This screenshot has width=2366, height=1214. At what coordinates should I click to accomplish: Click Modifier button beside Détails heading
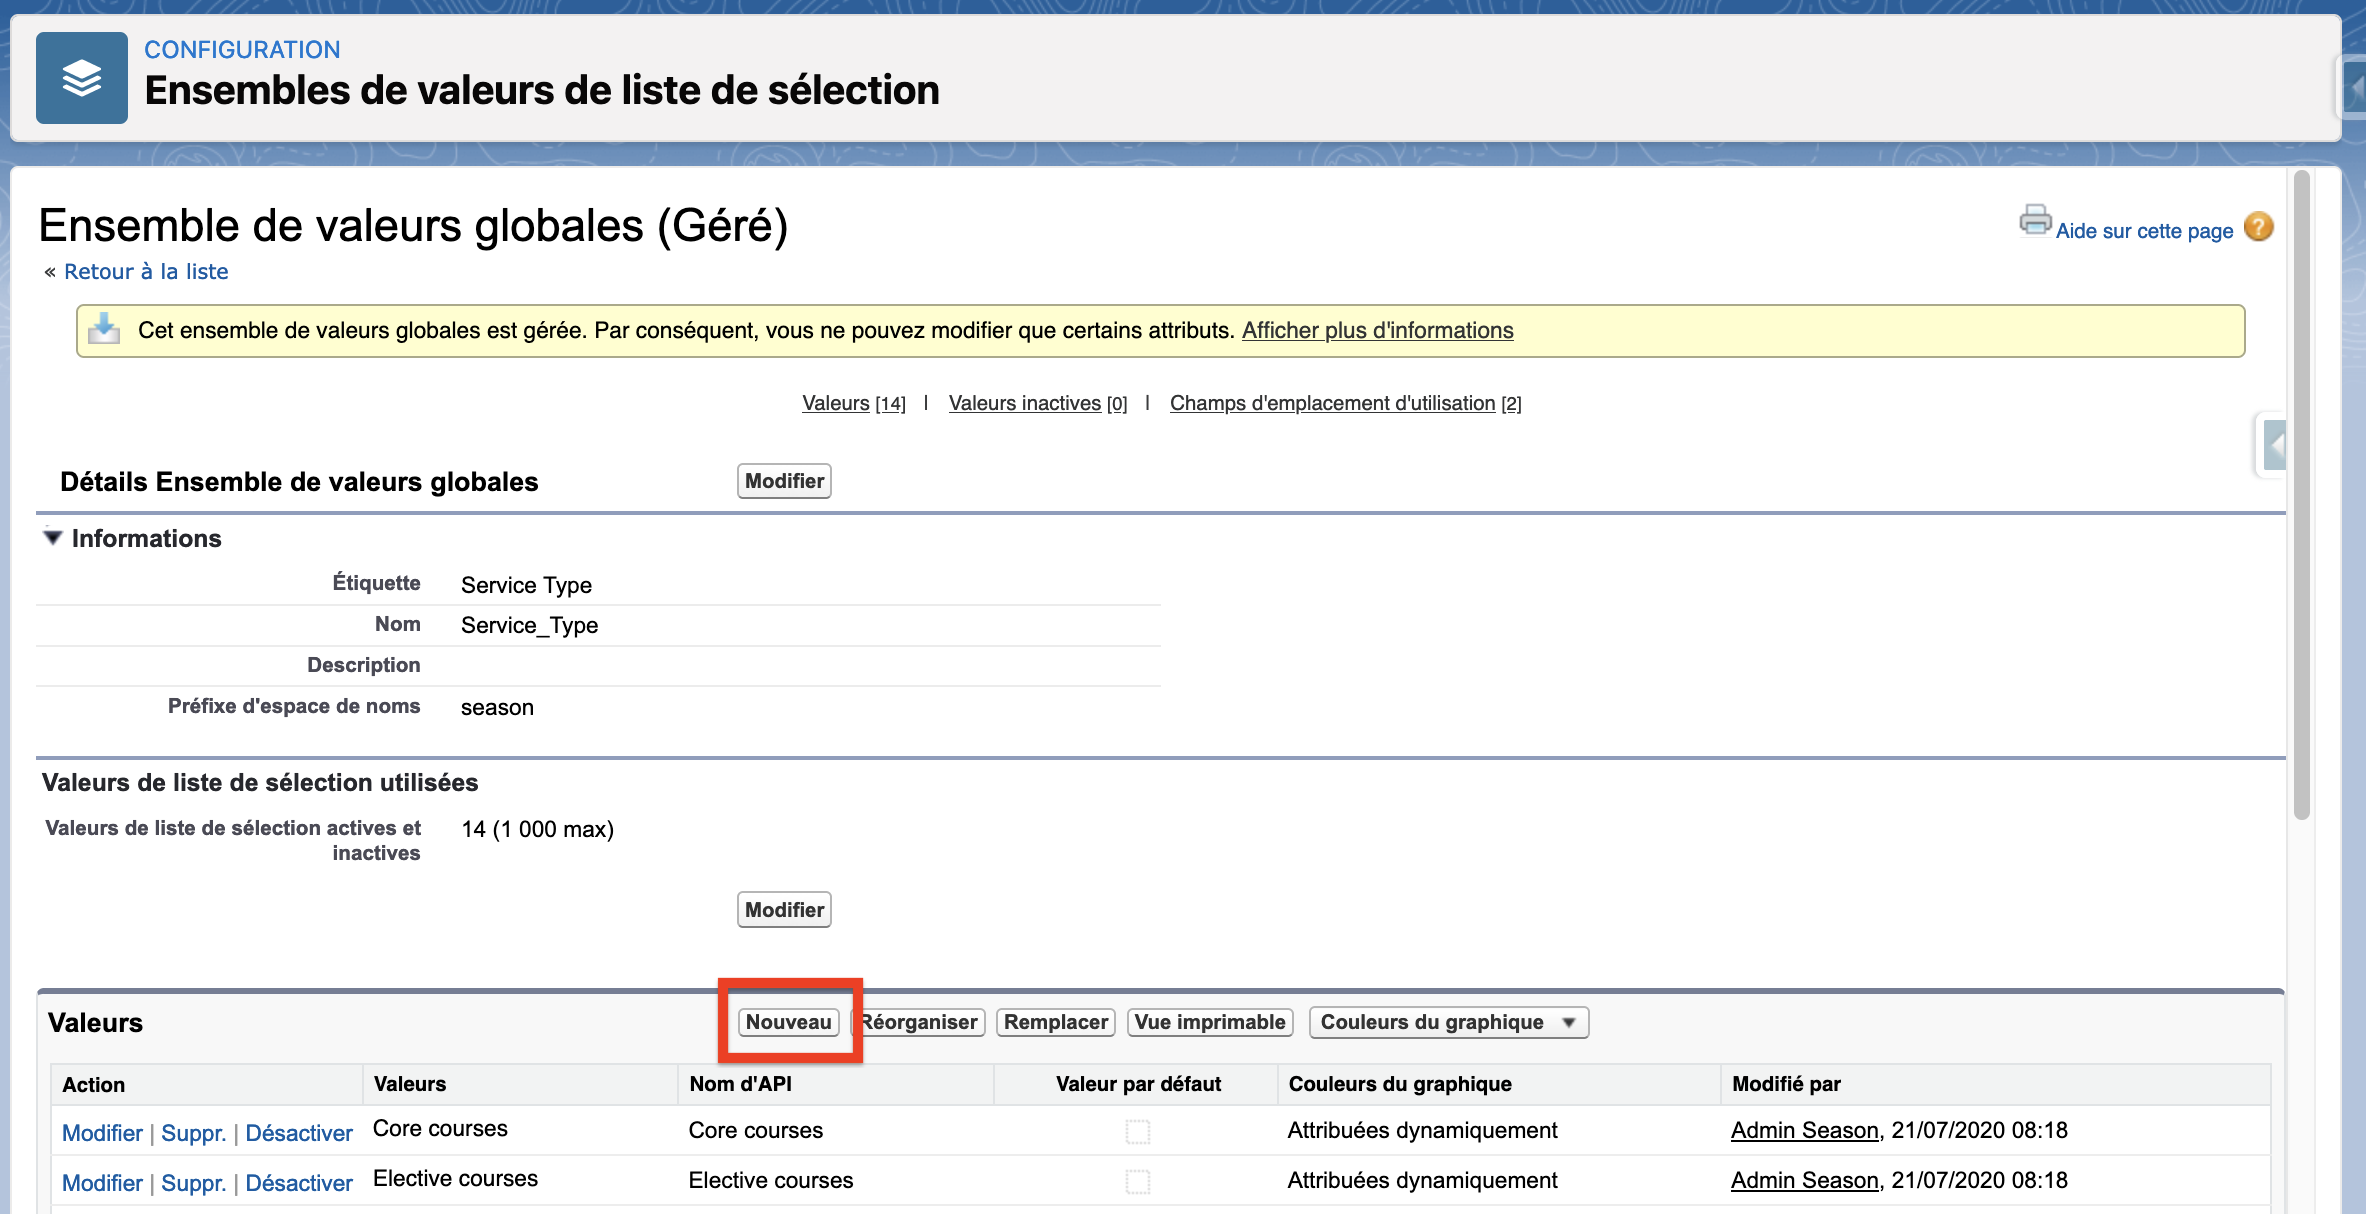click(784, 481)
